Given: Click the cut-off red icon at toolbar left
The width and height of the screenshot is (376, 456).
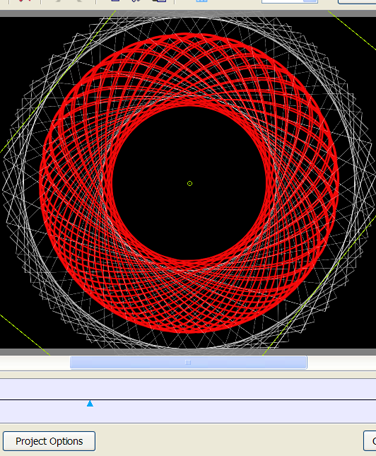Looking at the screenshot, I should 25,1.
